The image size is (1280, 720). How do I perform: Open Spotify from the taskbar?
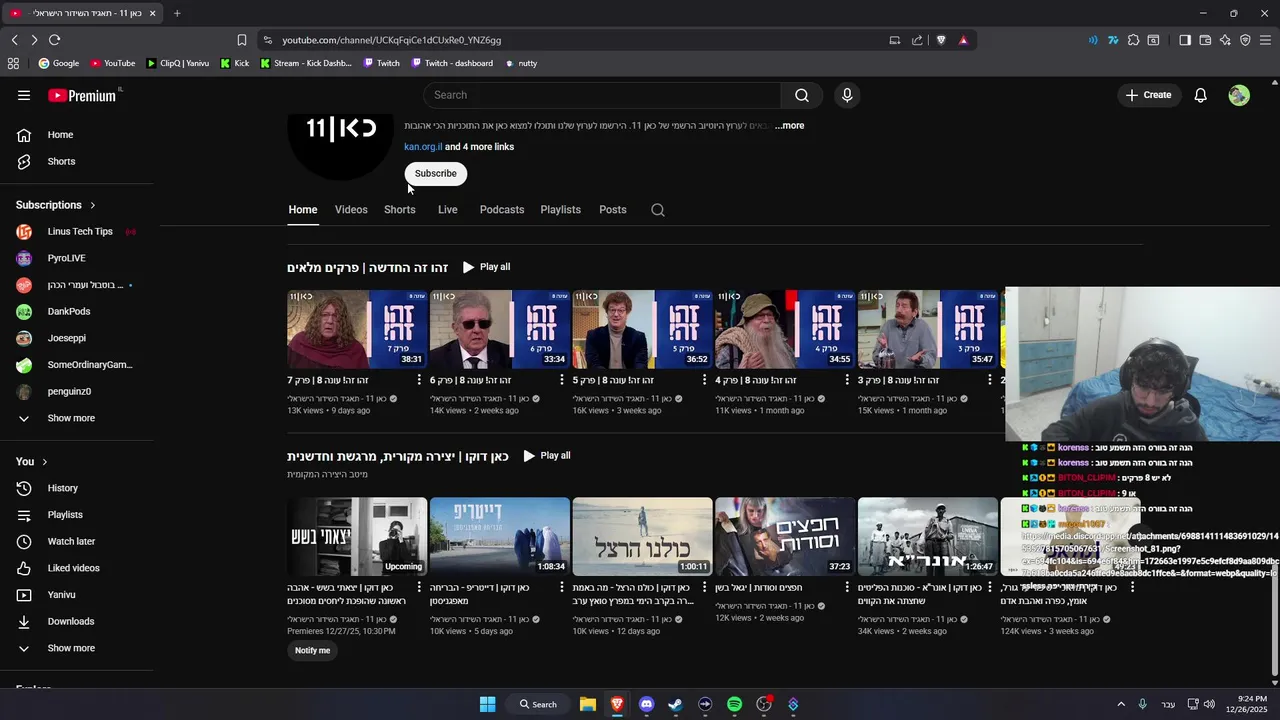[734, 704]
